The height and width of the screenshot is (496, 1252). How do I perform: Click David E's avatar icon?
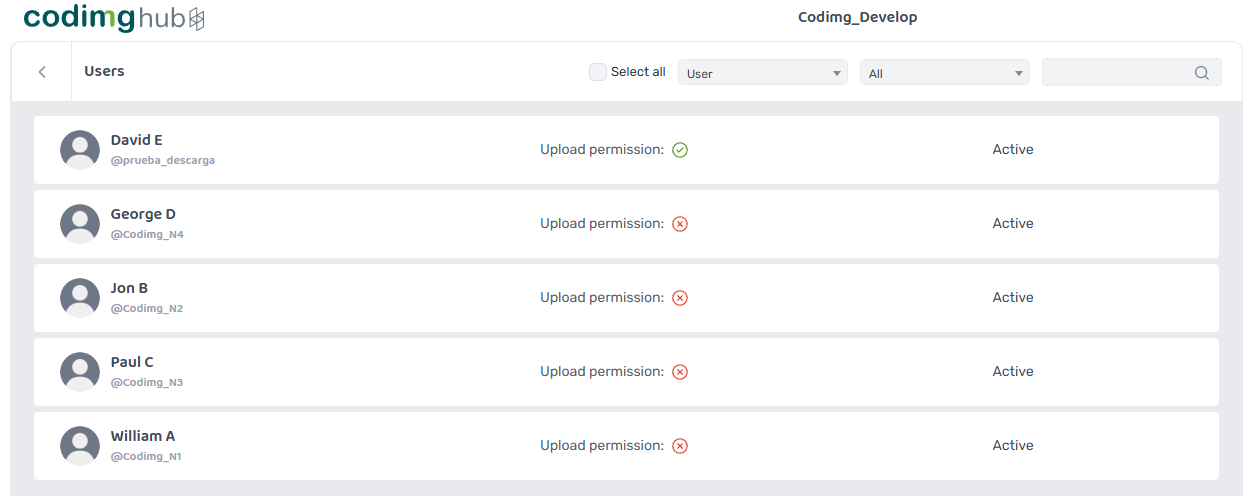click(x=80, y=150)
